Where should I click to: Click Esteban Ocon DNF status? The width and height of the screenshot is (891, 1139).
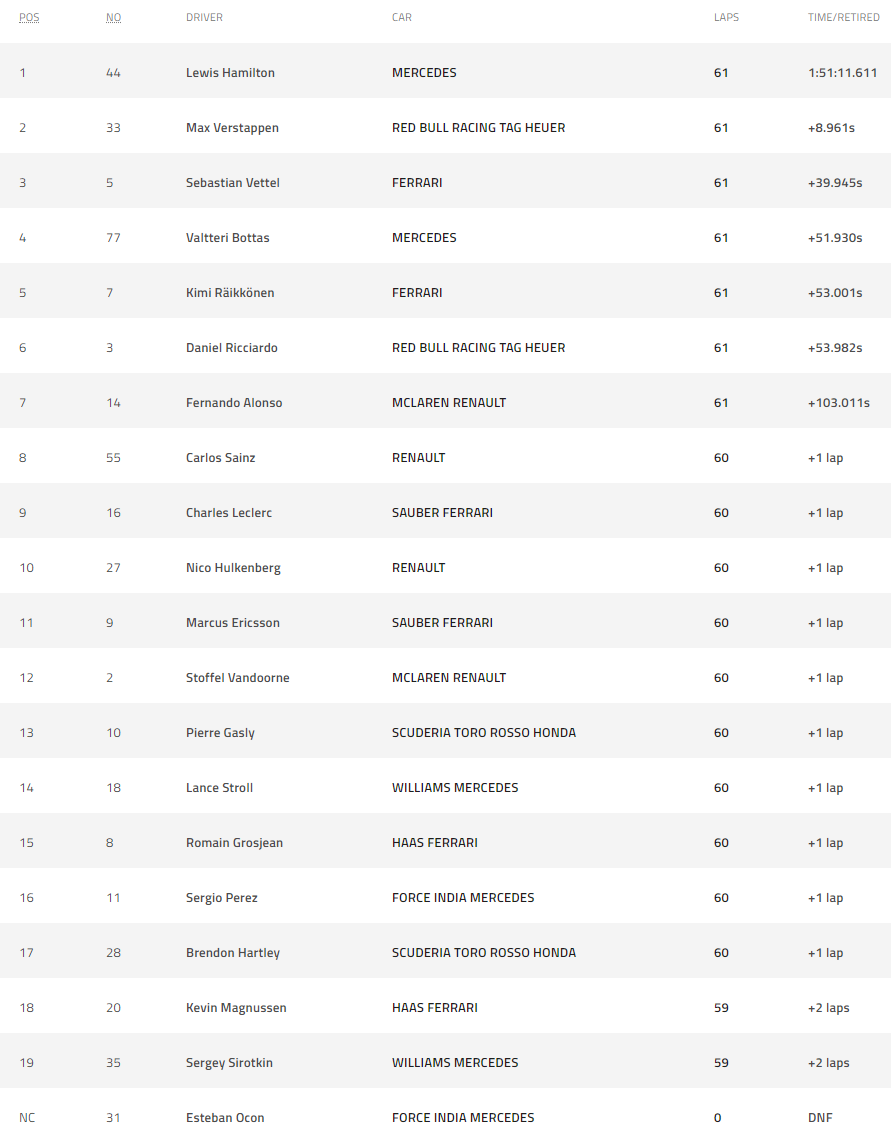819,1118
